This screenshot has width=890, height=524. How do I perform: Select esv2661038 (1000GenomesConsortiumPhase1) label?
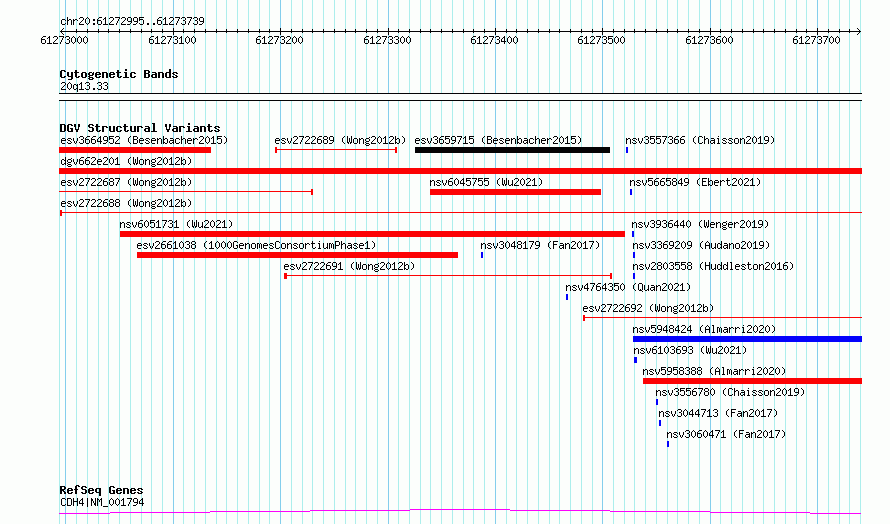256,245
